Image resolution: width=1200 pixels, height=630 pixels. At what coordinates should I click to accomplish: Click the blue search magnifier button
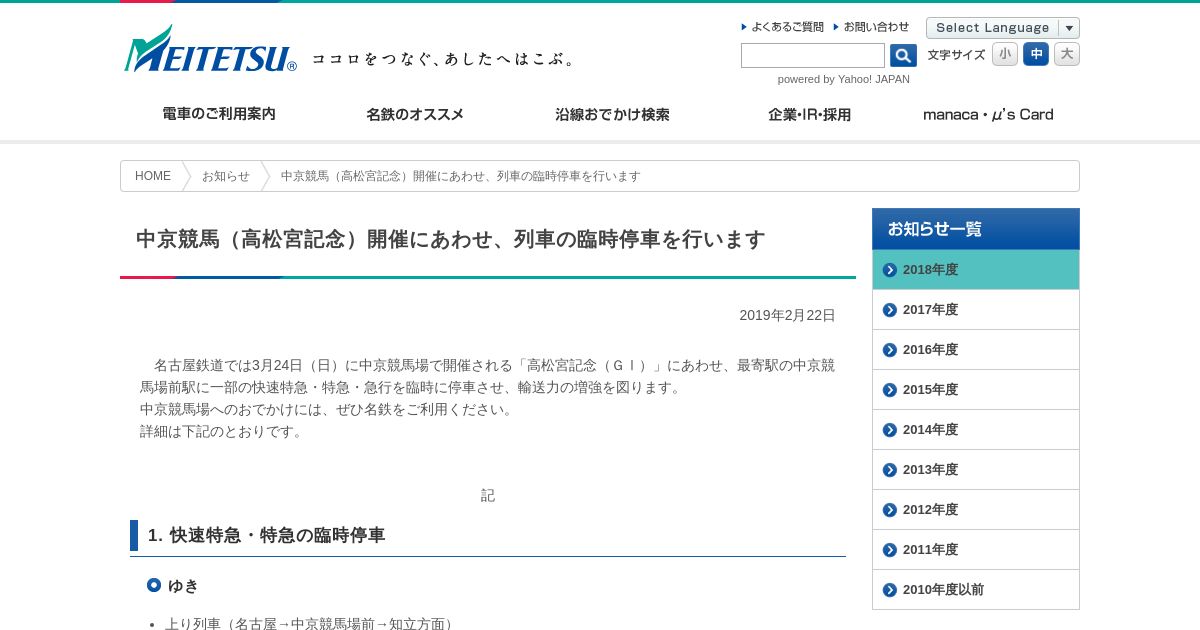(x=903, y=56)
